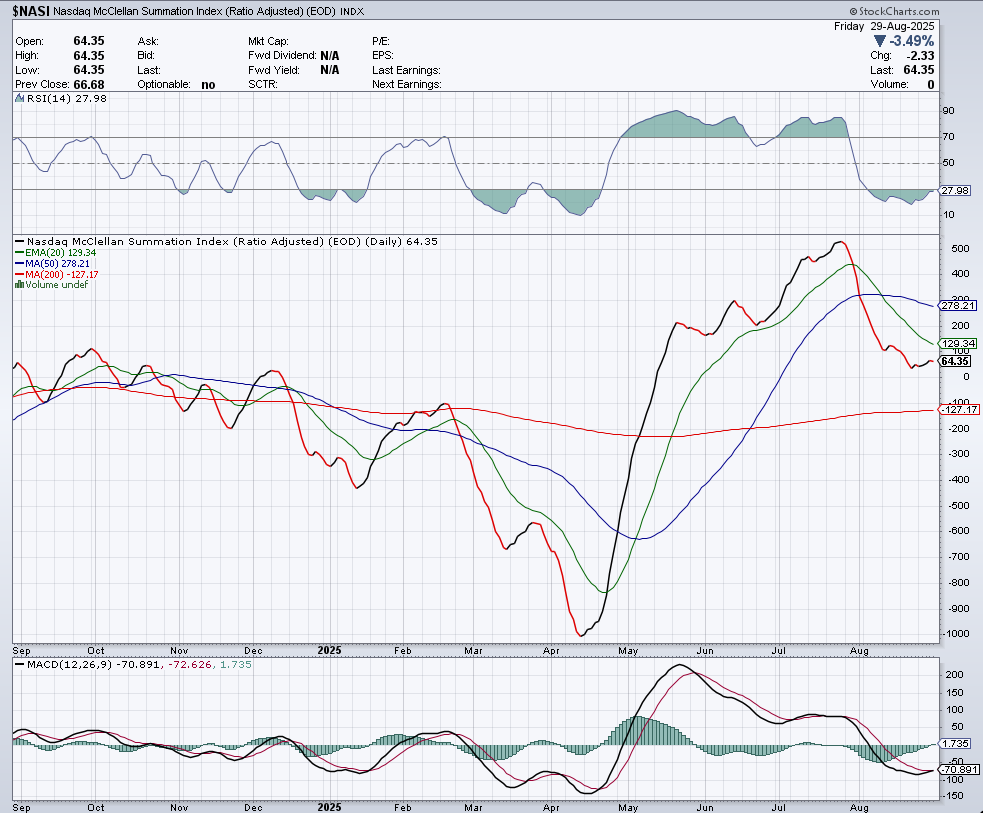Click the Prev Close value 66.68
This screenshot has width=983, height=813.
89,85
